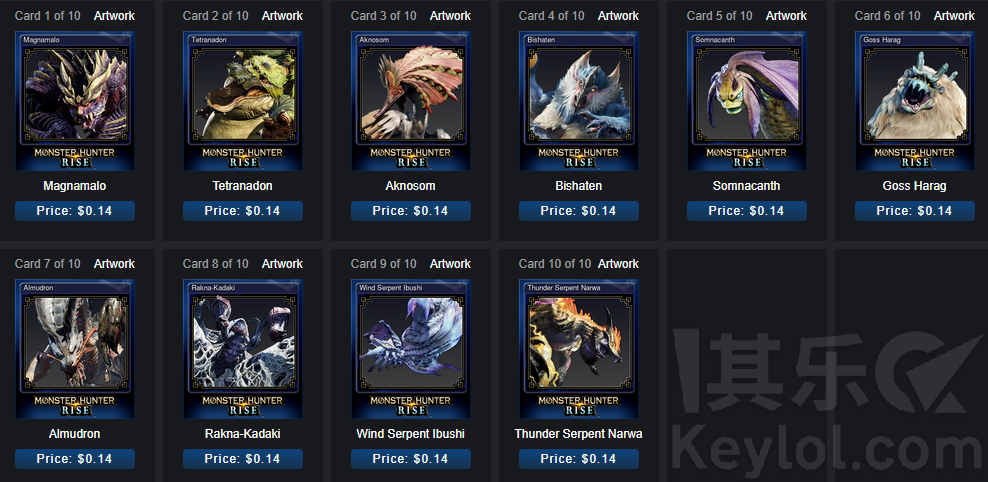The height and width of the screenshot is (482, 988).
Task: Open the Somnacanth card thumbnail
Action: [747, 101]
